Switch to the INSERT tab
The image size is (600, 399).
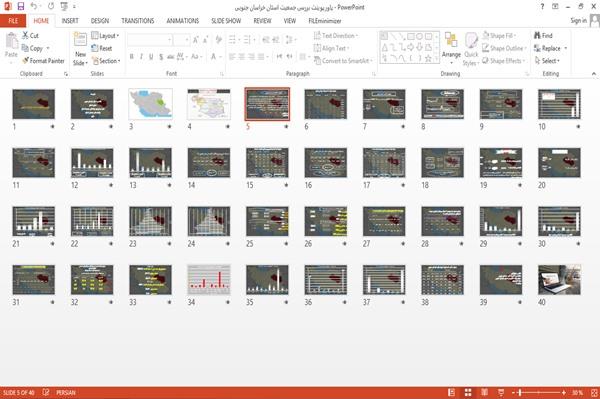pos(70,21)
